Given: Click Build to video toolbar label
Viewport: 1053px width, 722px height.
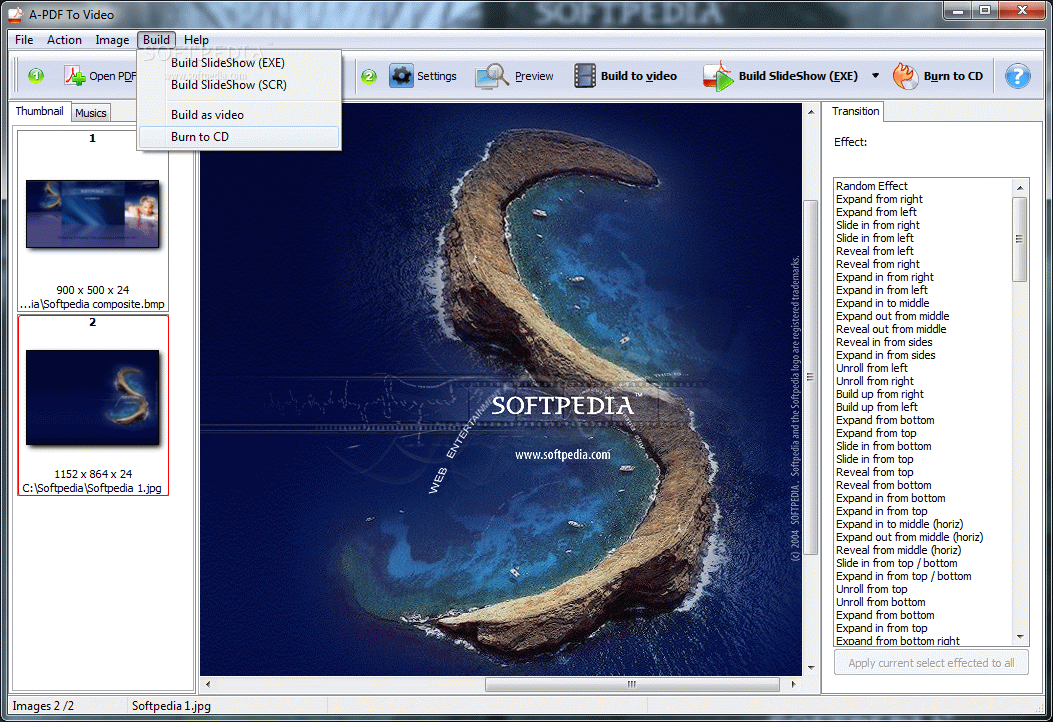Looking at the screenshot, I should [639, 76].
